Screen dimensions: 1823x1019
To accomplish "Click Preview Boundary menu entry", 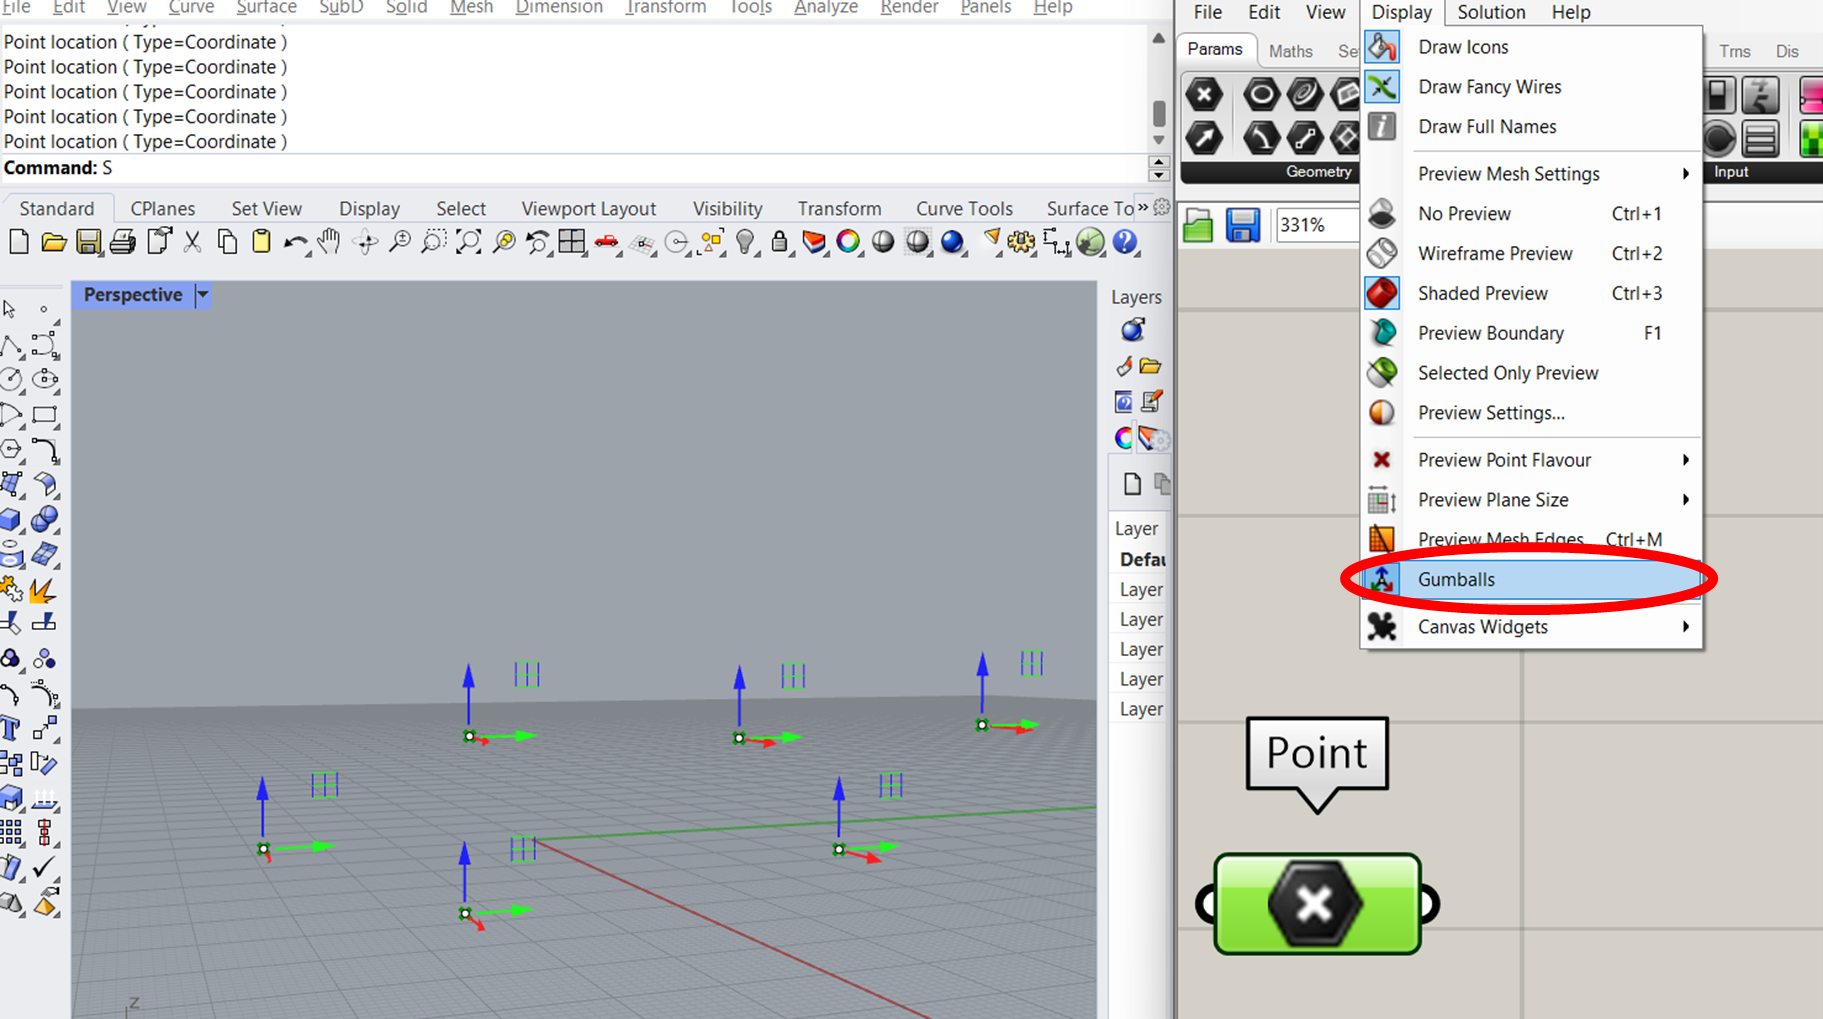I will point(1531,333).
